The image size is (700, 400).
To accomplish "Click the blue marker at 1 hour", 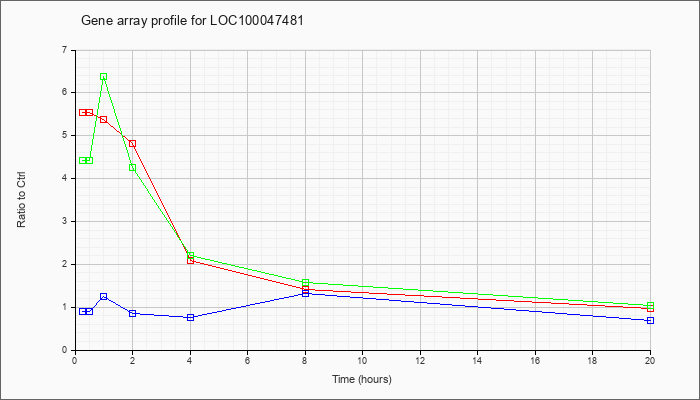I will point(104,296).
